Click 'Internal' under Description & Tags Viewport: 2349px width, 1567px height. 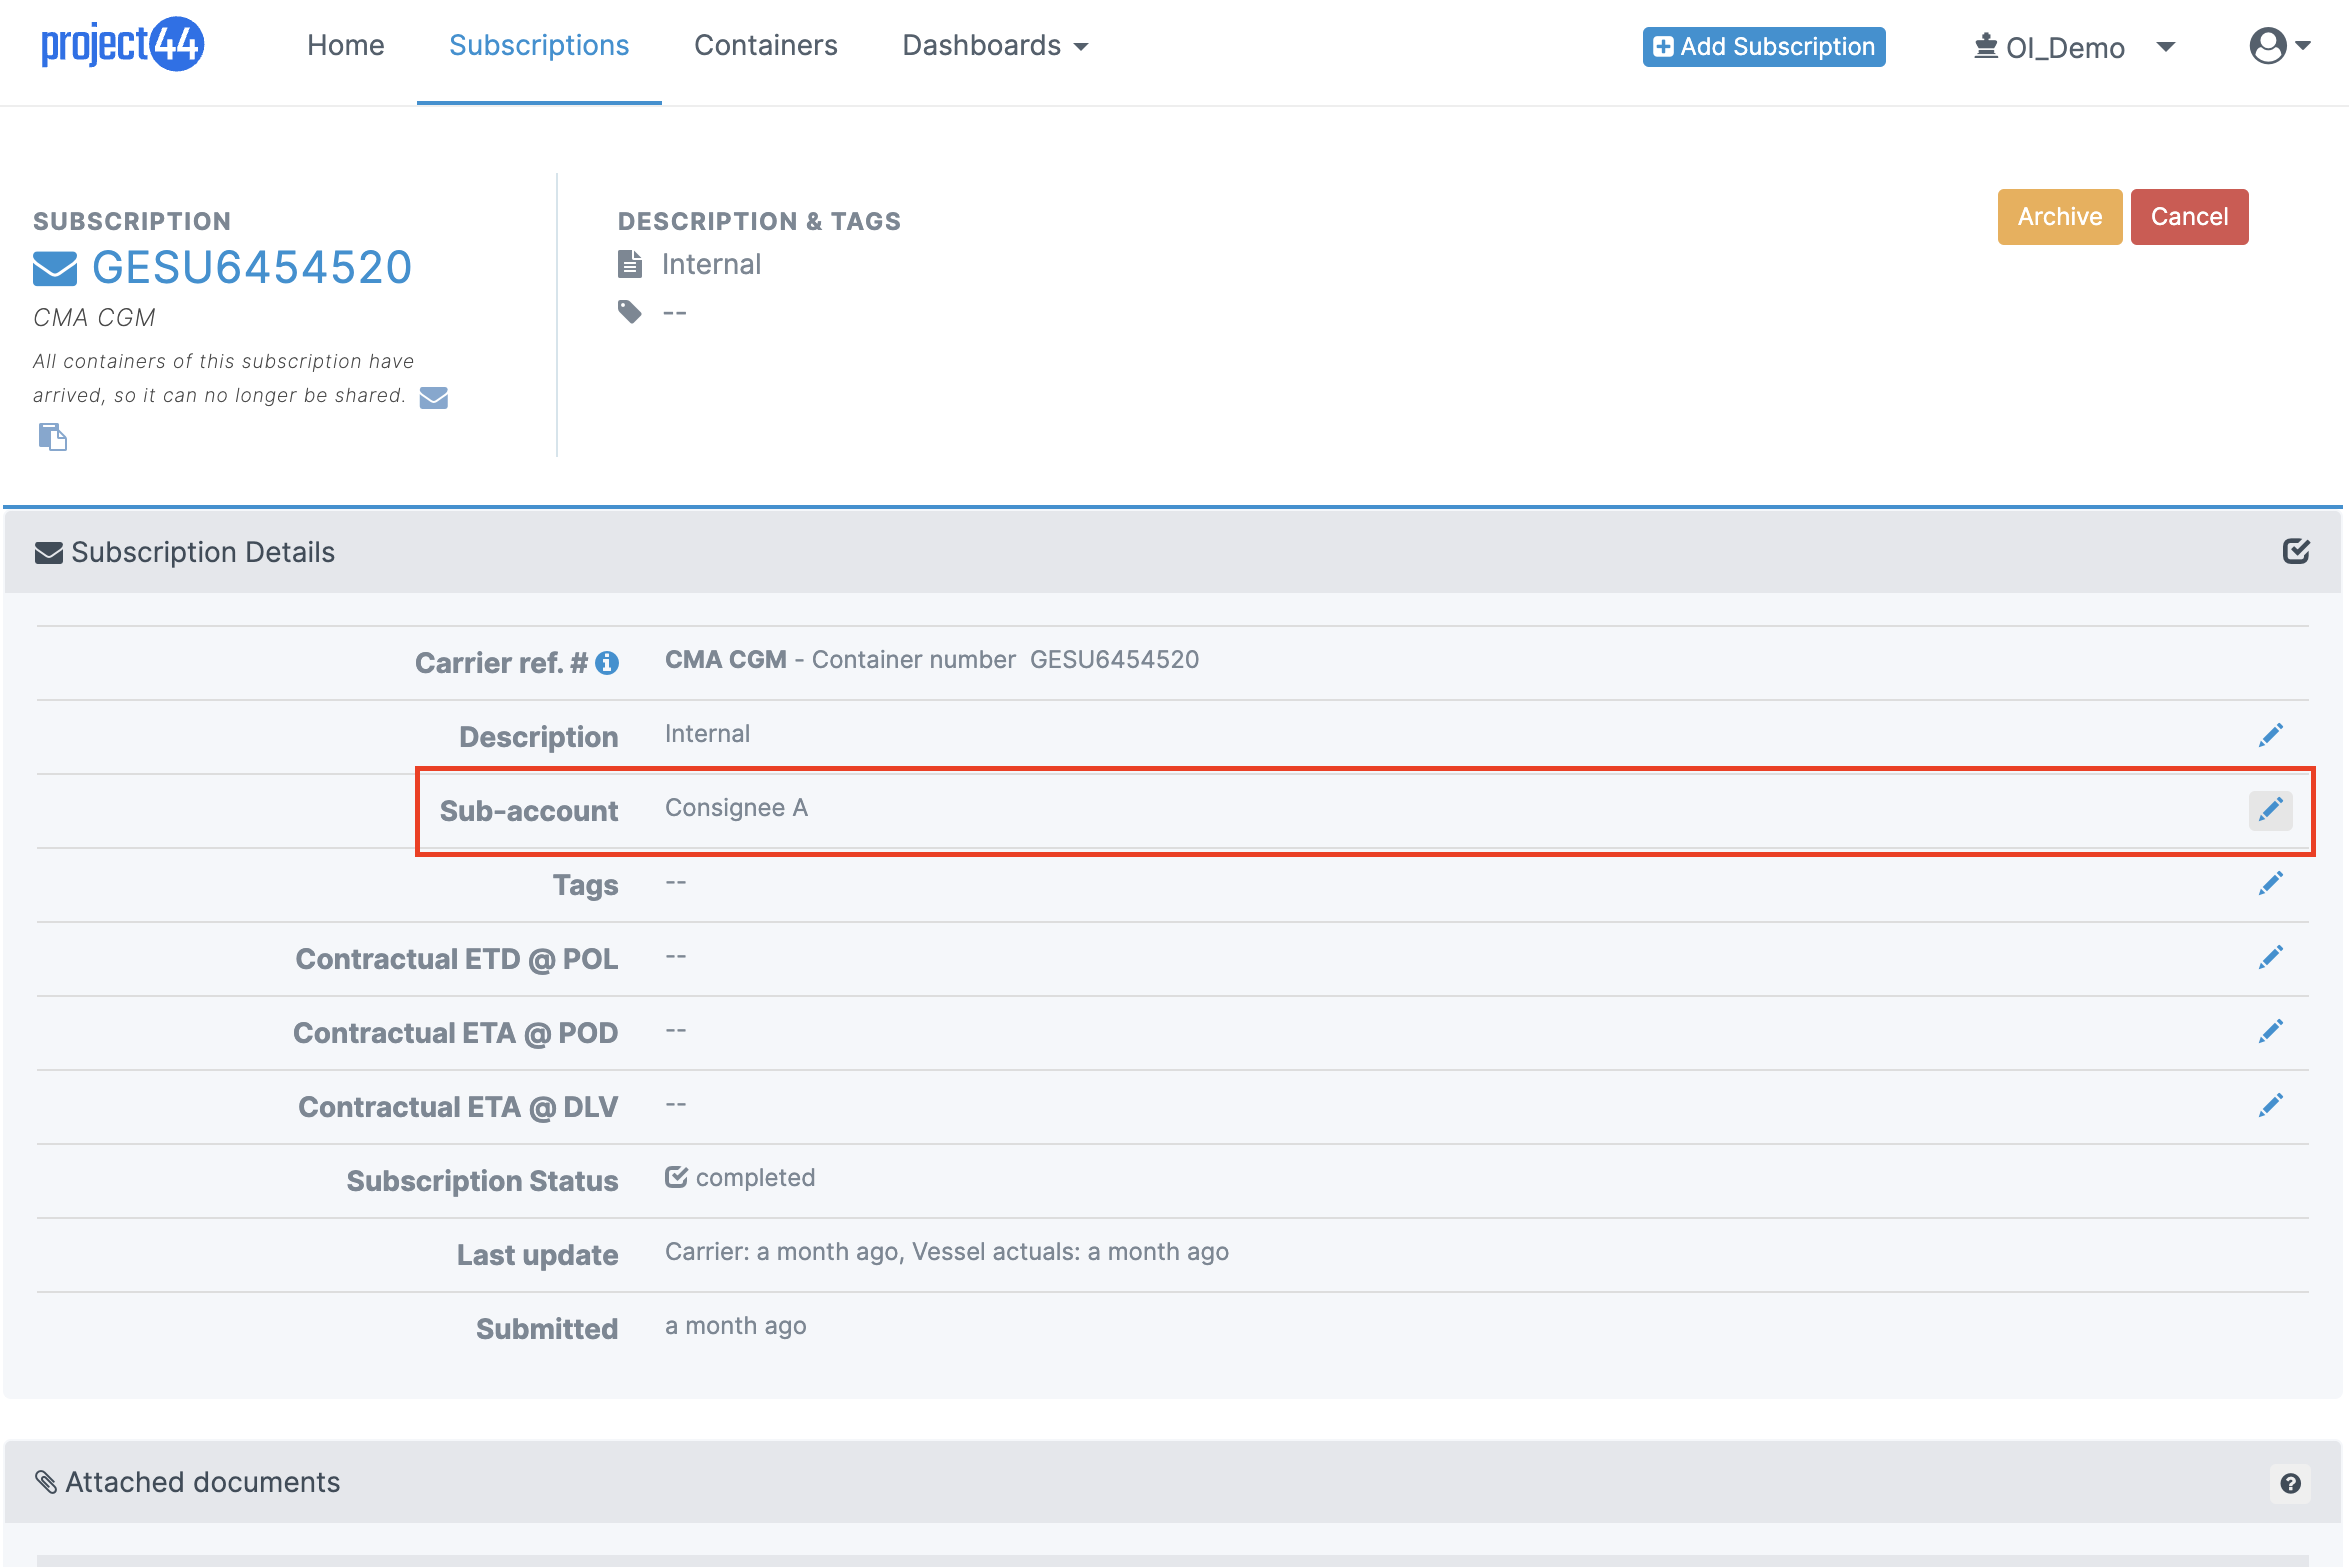[x=711, y=264]
